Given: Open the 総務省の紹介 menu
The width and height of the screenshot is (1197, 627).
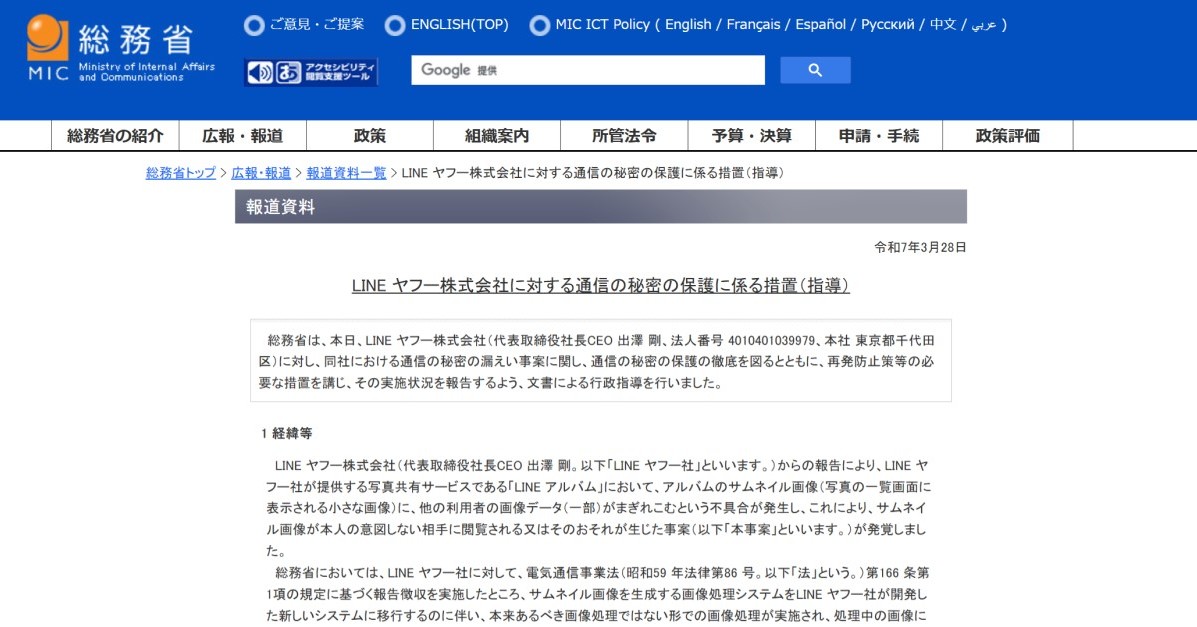Looking at the screenshot, I should pyautogui.click(x=115, y=136).
